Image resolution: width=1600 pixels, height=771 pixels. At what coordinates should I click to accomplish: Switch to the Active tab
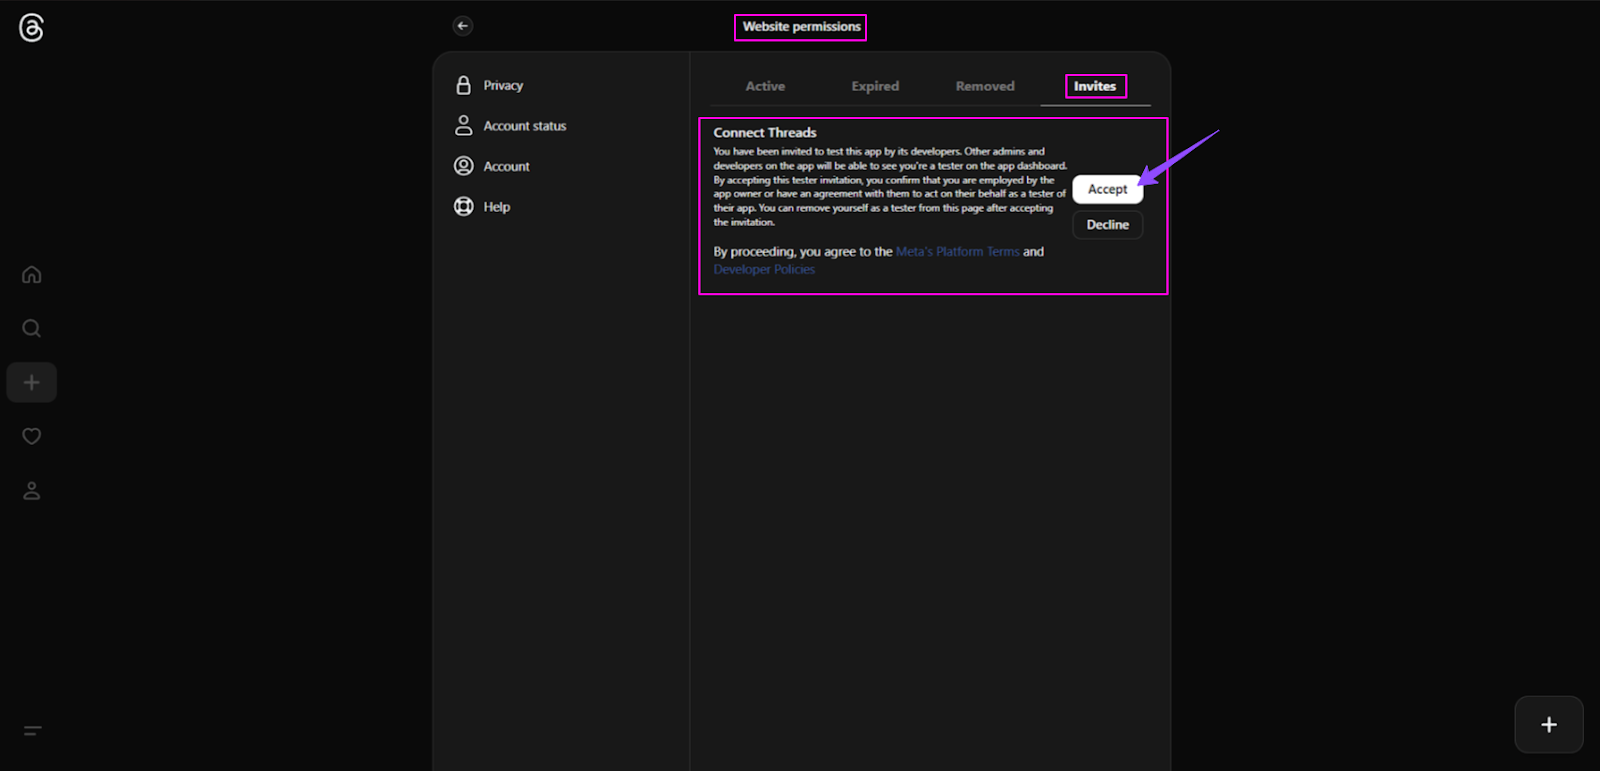click(765, 86)
